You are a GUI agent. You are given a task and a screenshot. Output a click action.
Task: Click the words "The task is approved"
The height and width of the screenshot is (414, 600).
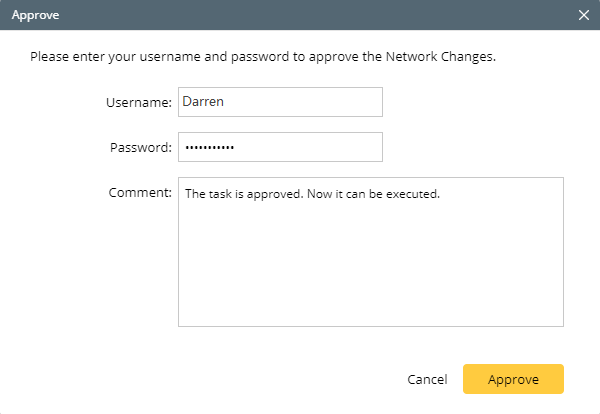[x=240, y=194]
